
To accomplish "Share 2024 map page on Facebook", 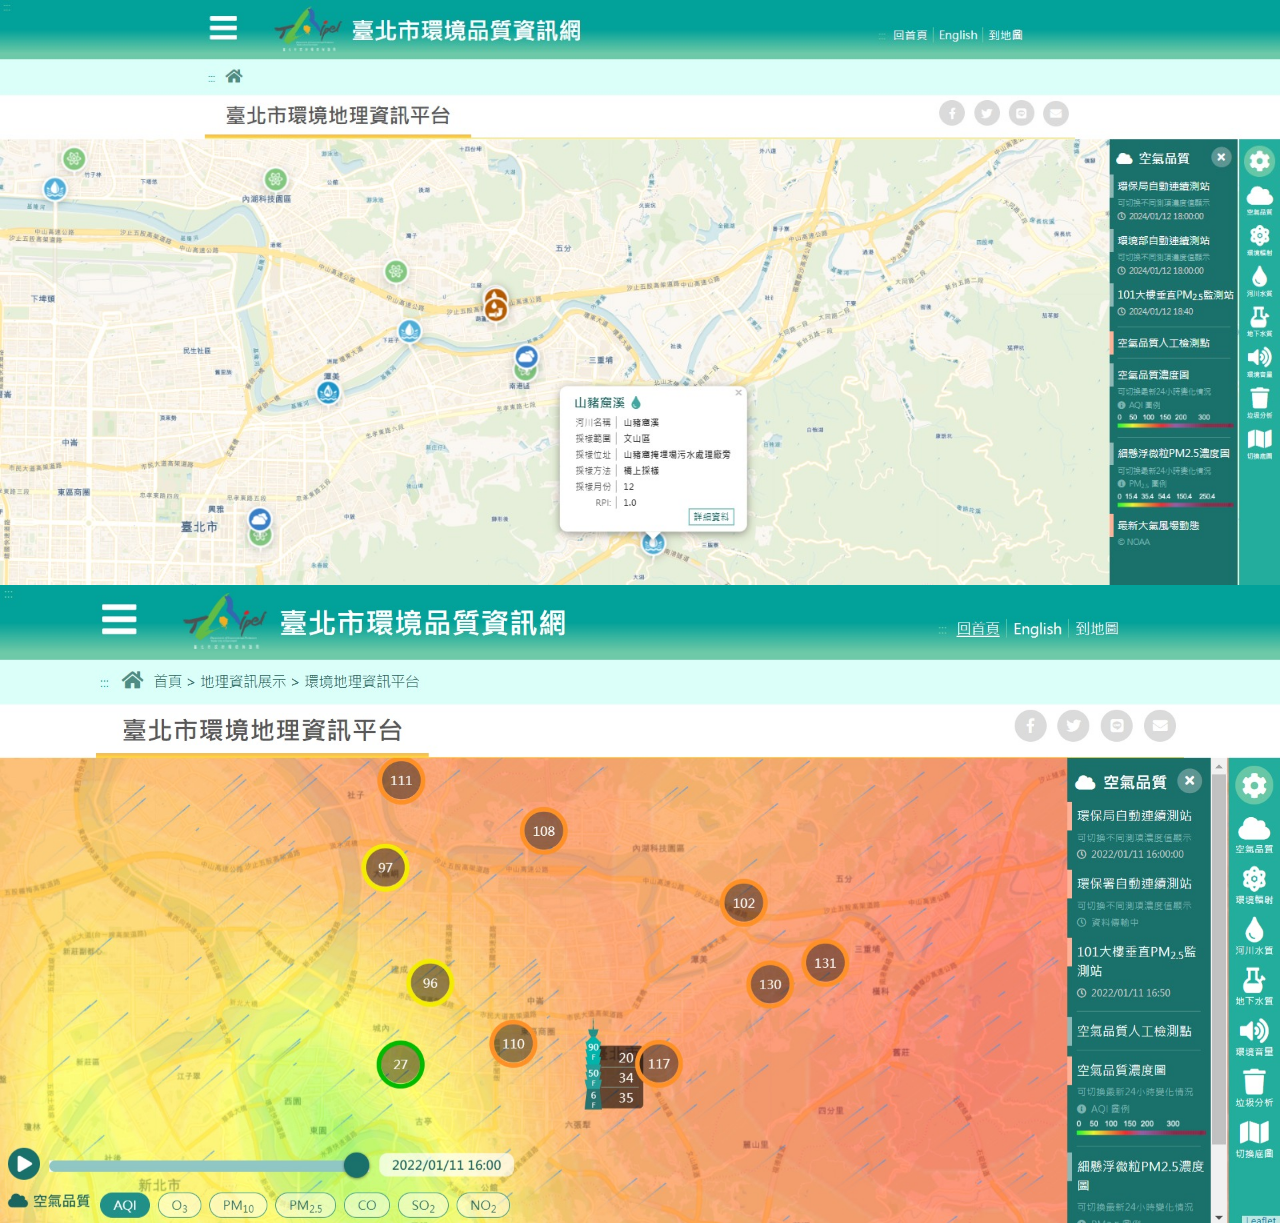I will [952, 113].
